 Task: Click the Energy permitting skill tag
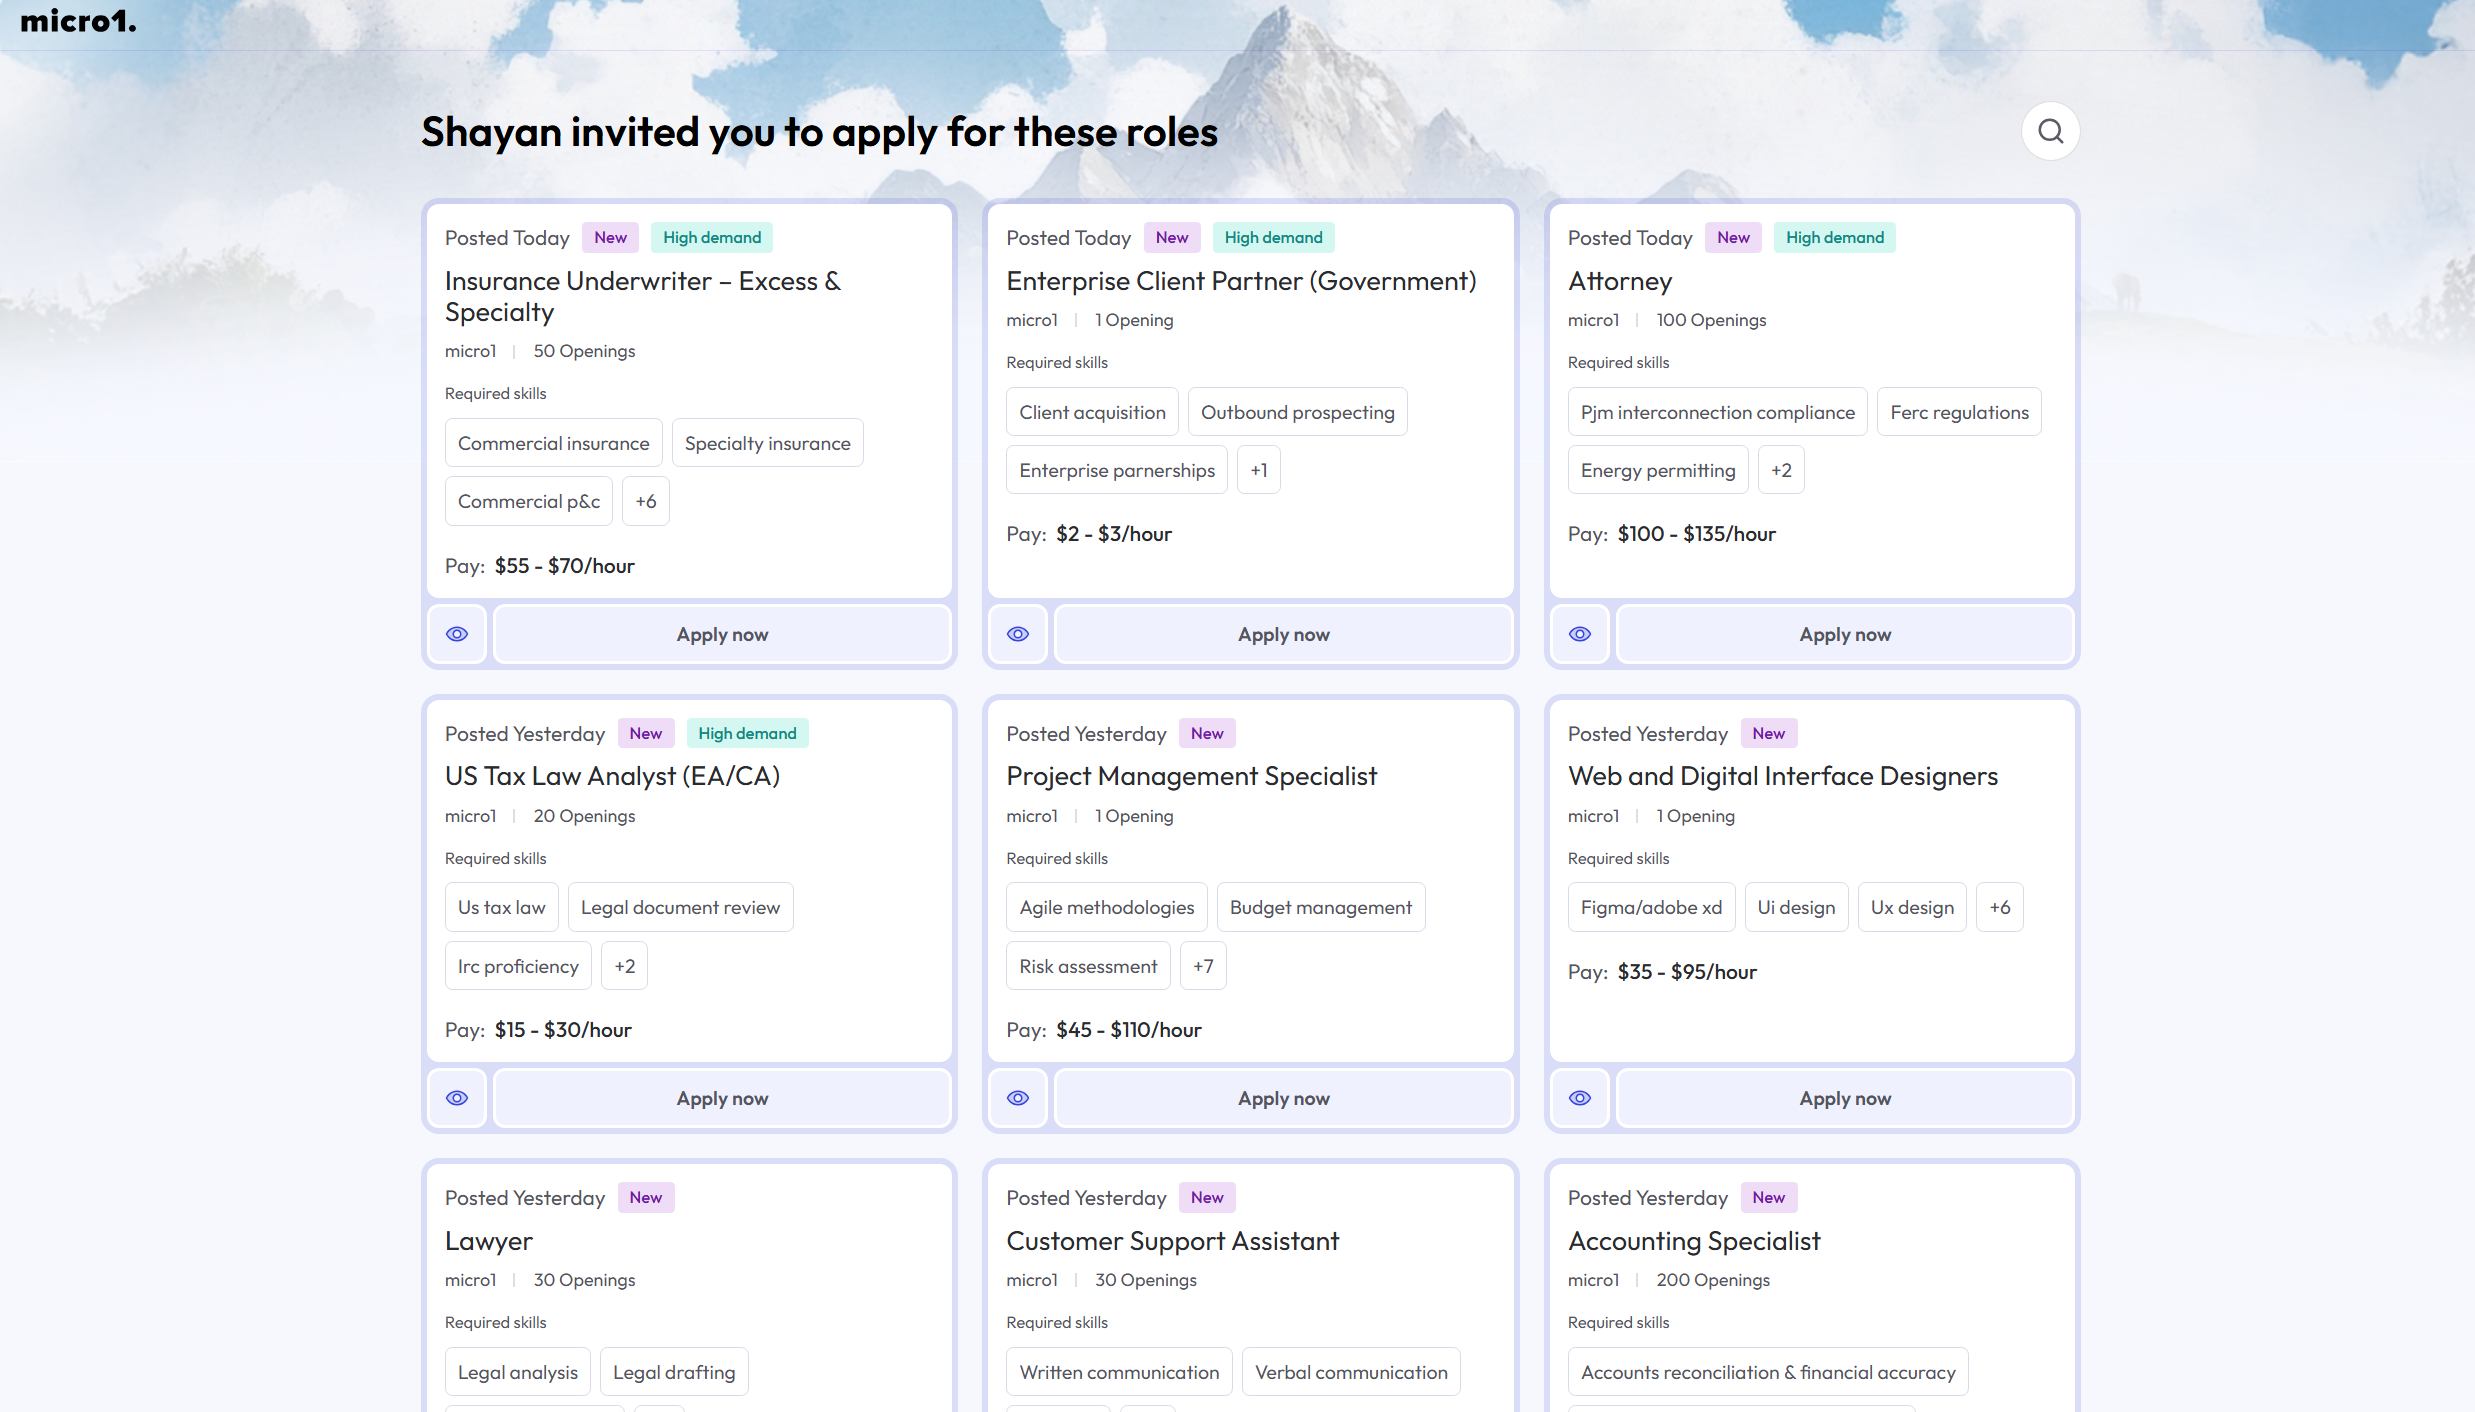[1658, 470]
